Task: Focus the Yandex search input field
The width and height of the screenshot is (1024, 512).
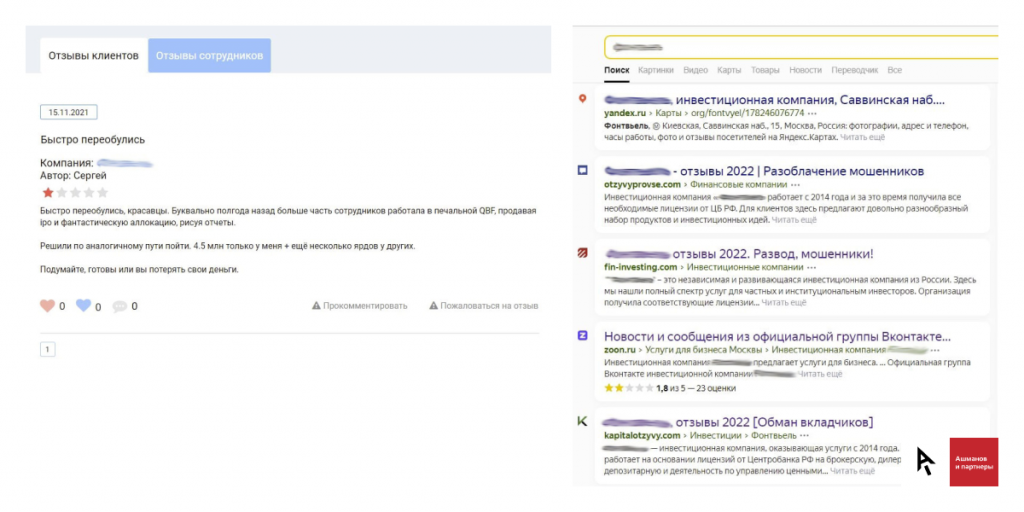Action: pyautogui.click(x=801, y=47)
